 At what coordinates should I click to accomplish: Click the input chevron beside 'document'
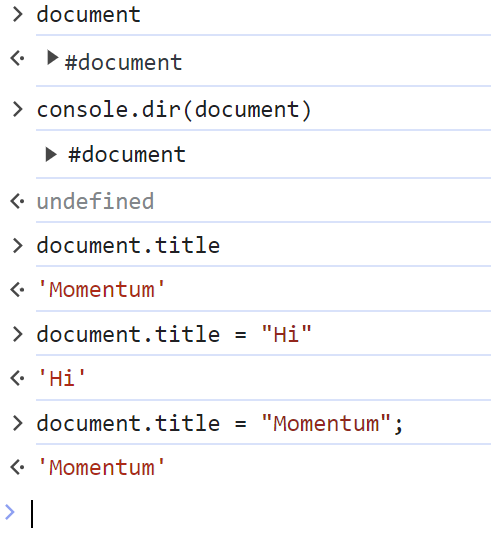(17, 15)
